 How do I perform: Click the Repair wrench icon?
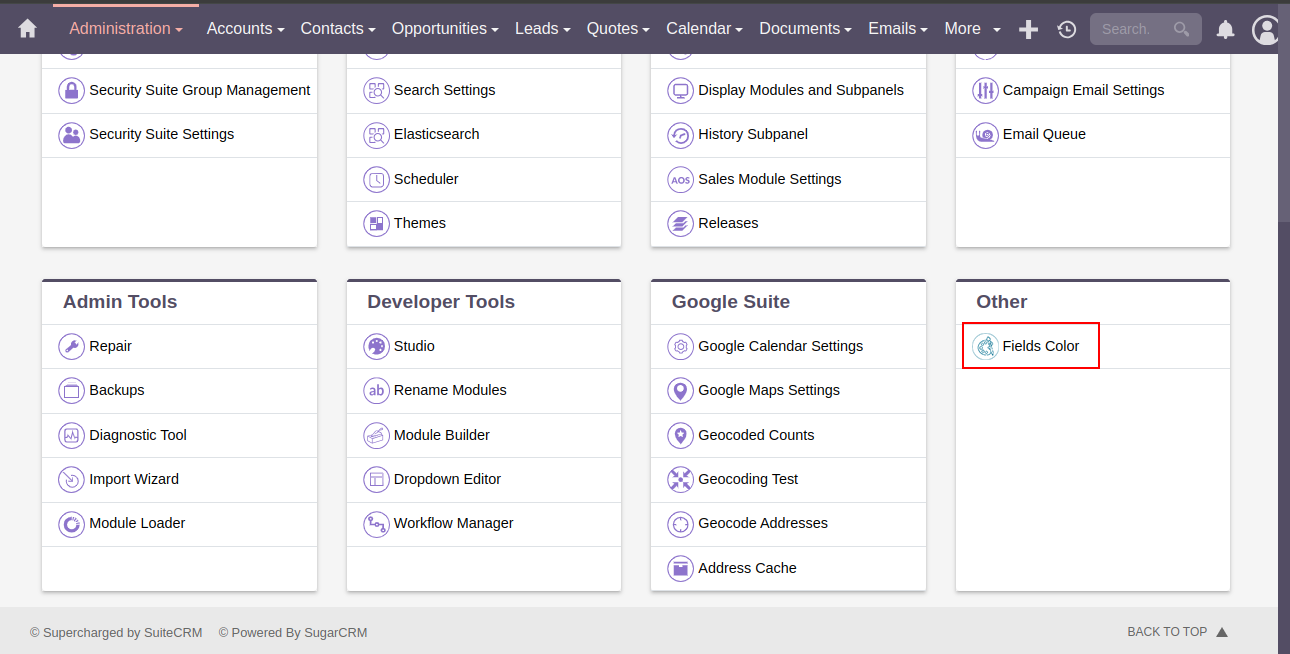[71, 346]
